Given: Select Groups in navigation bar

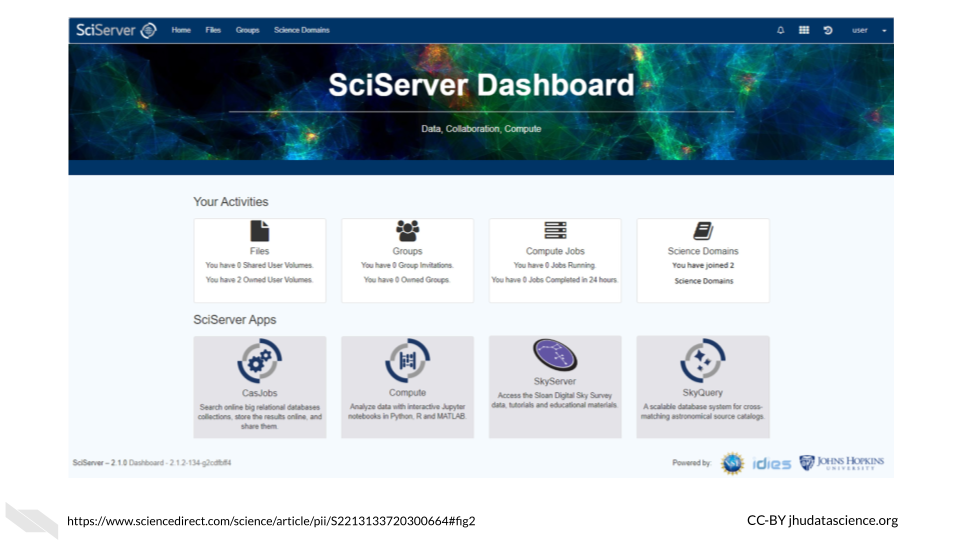Looking at the screenshot, I should (x=247, y=30).
